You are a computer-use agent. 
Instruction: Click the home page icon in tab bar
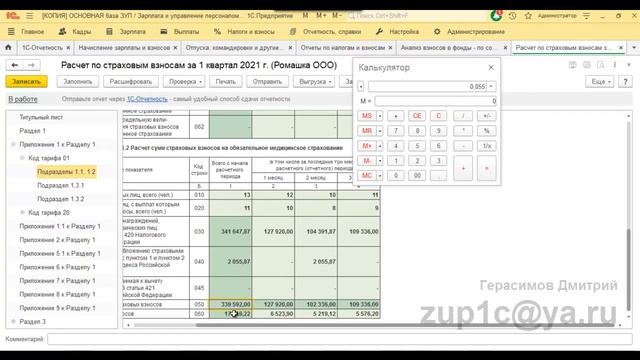coord(8,47)
